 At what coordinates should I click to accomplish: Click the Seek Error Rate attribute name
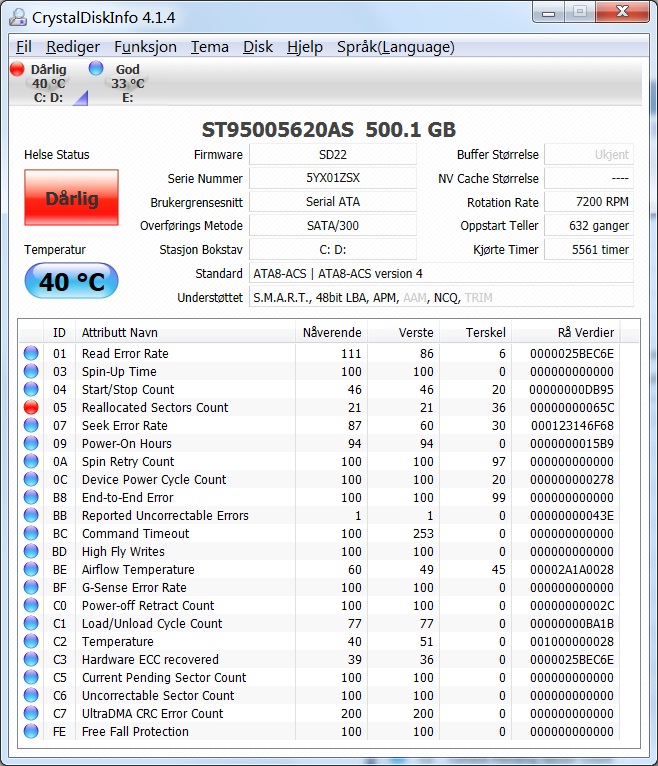tap(125, 426)
